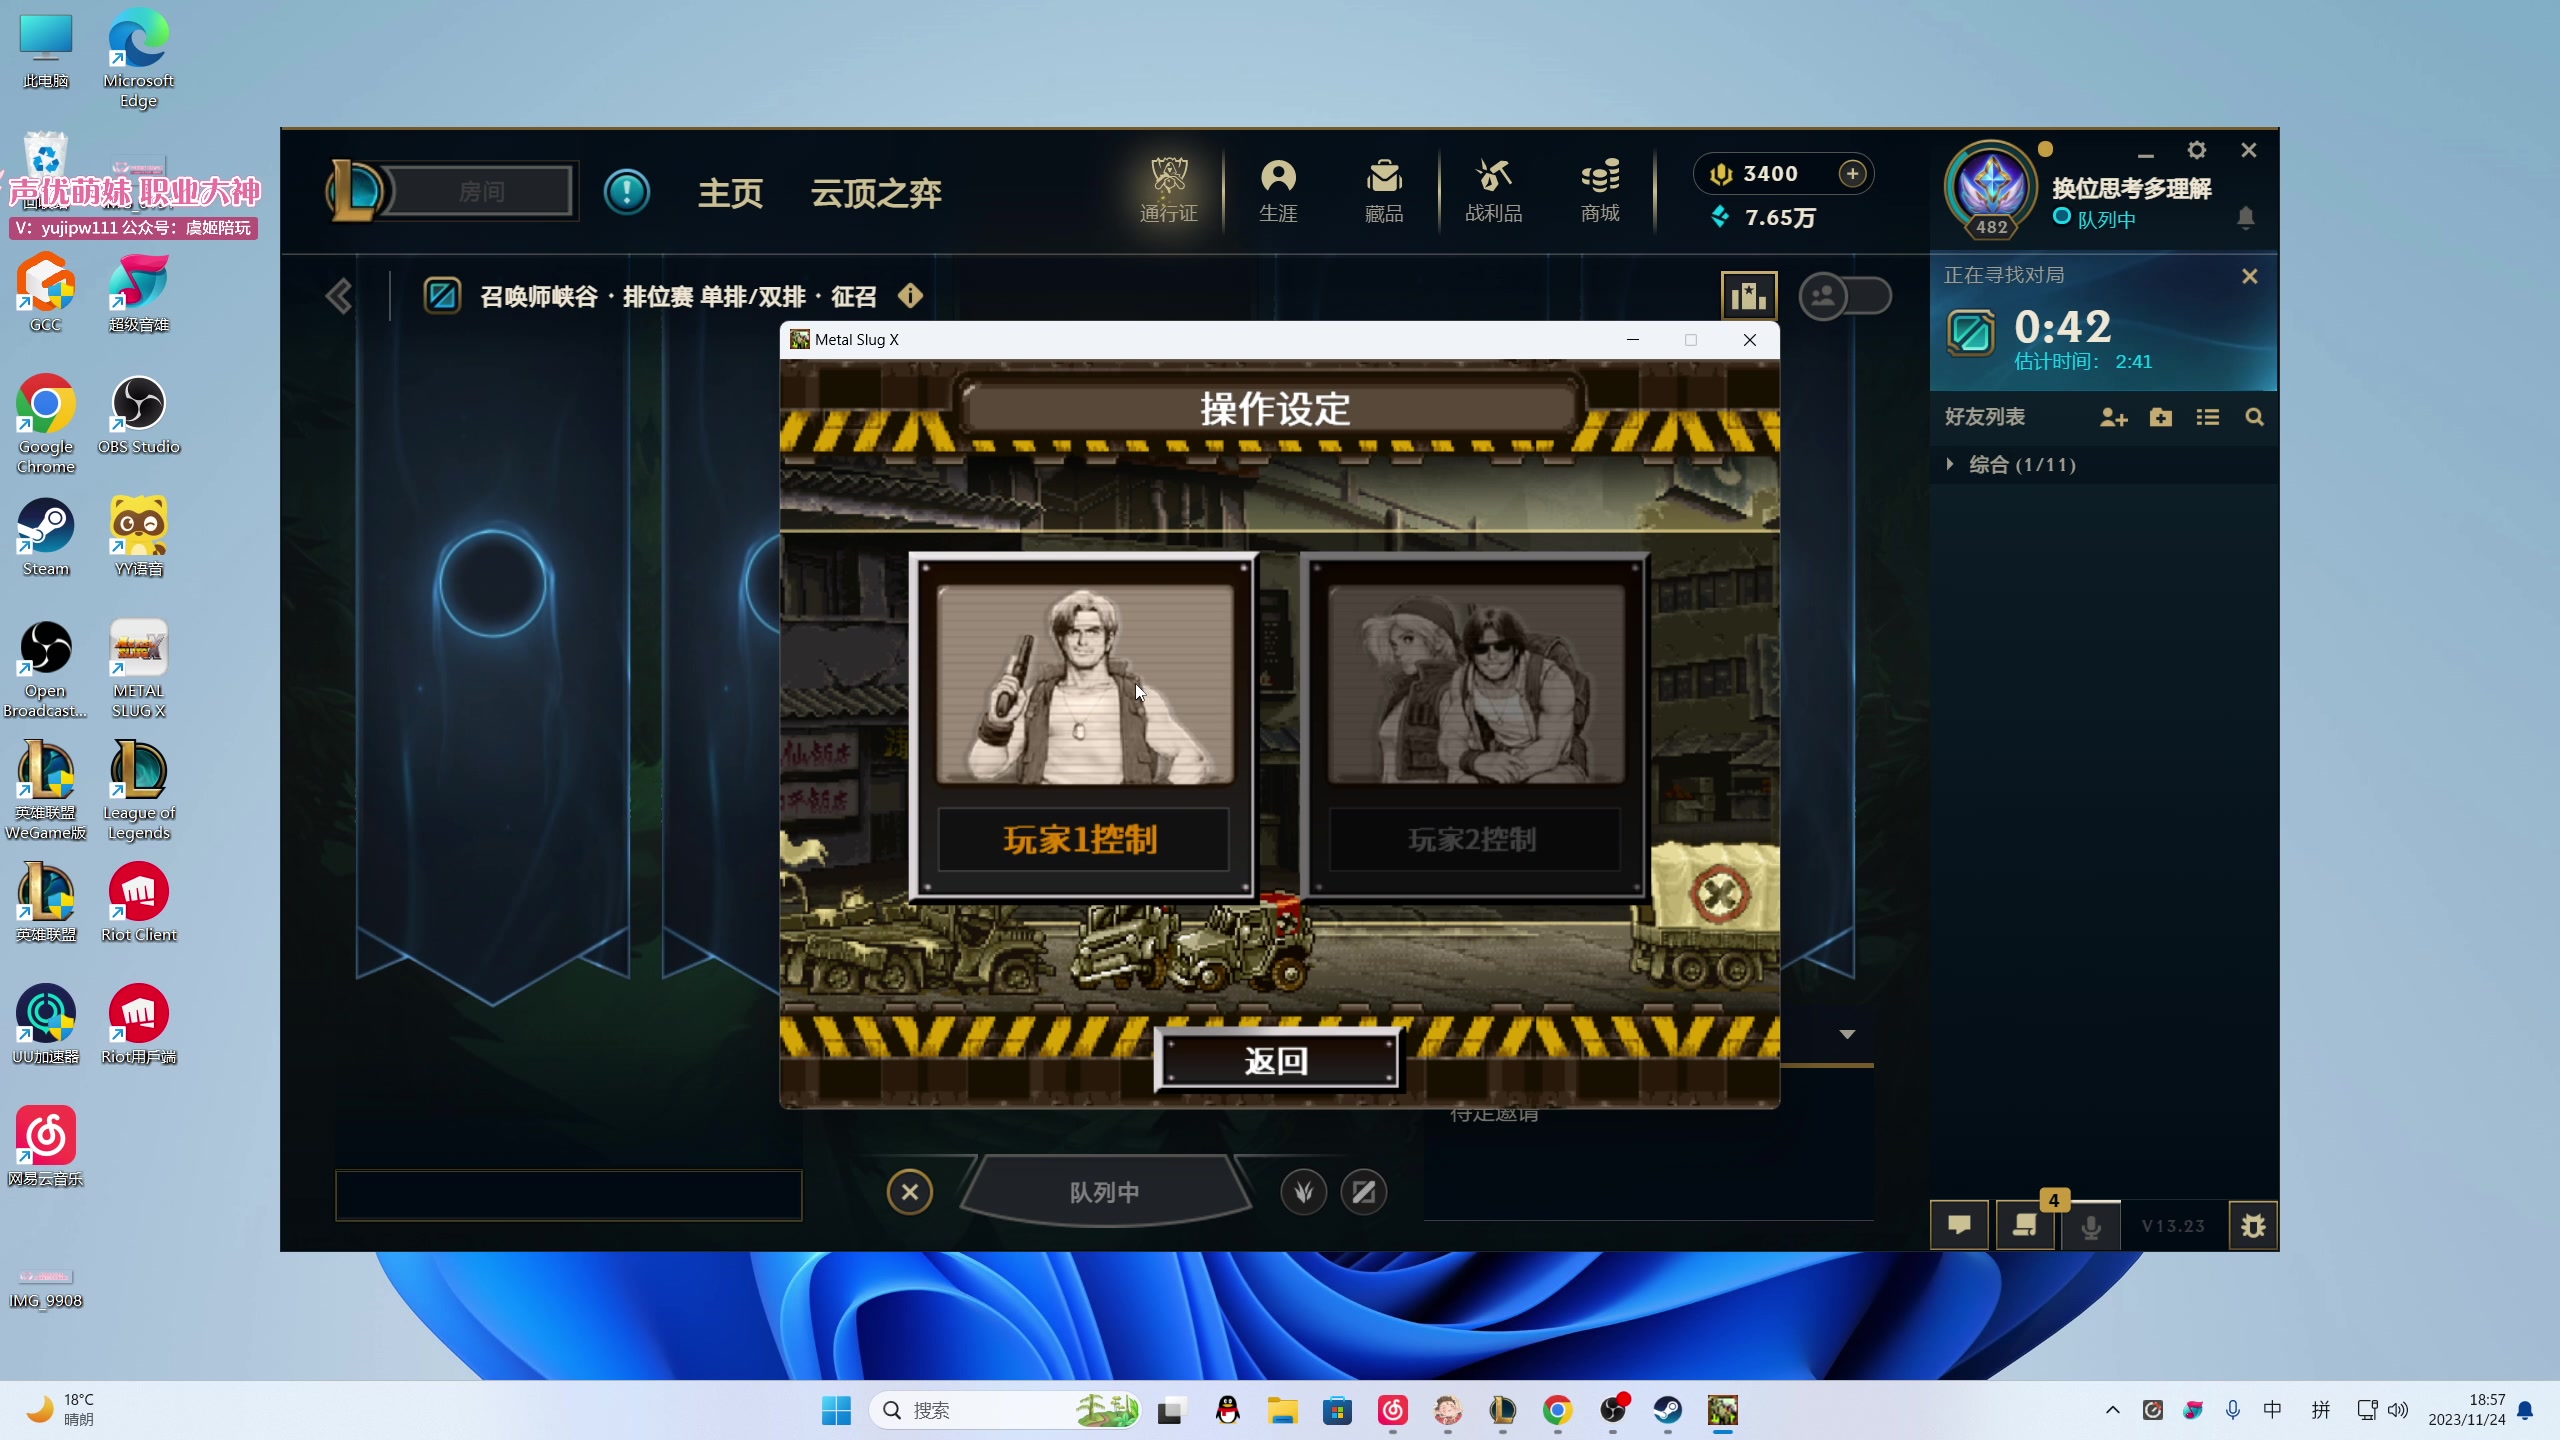Viewport: 2560px width, 1440px height.
Task: Open Riot Client desktop shortcut
Action: 139,904
